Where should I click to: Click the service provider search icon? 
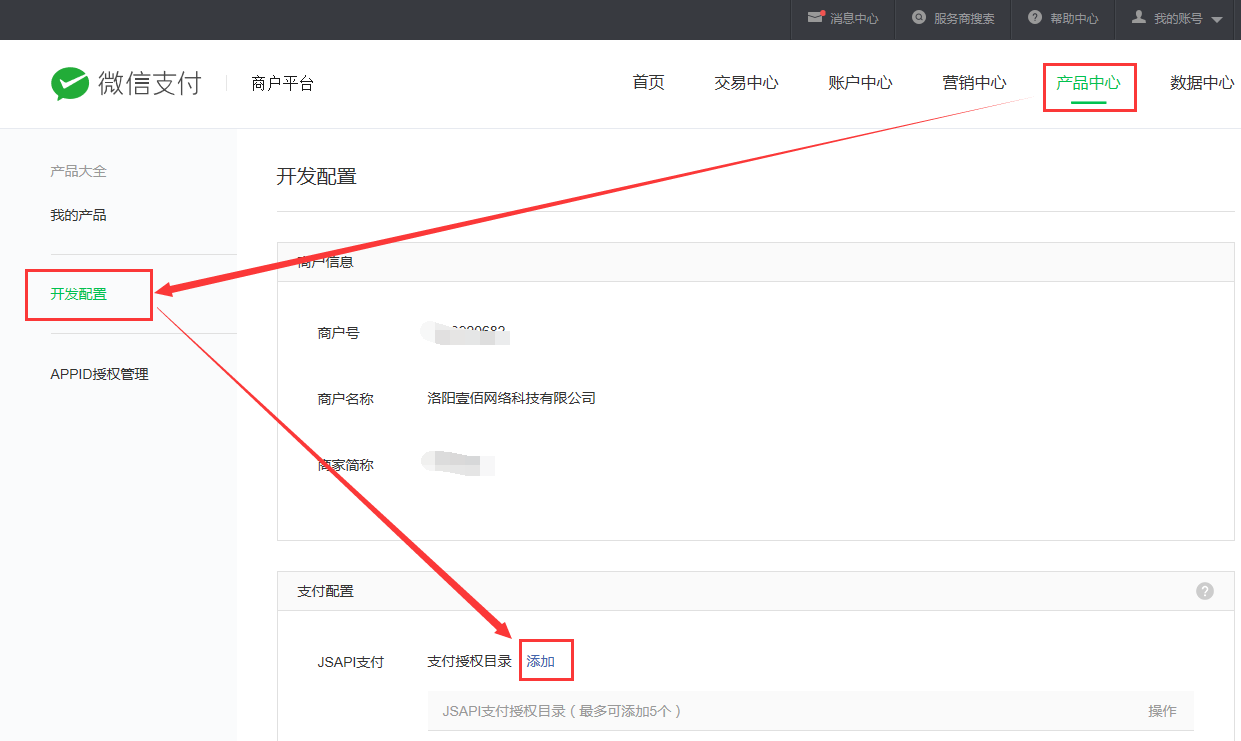click(x=918, y=17)
